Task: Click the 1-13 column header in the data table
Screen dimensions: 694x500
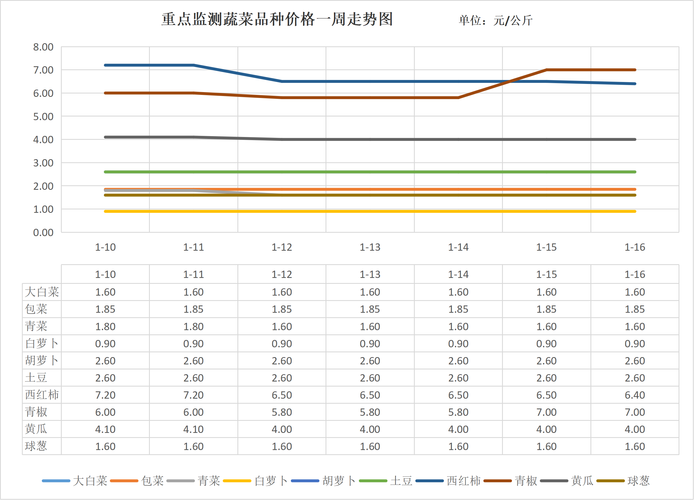Action: [x=370, y=274]
